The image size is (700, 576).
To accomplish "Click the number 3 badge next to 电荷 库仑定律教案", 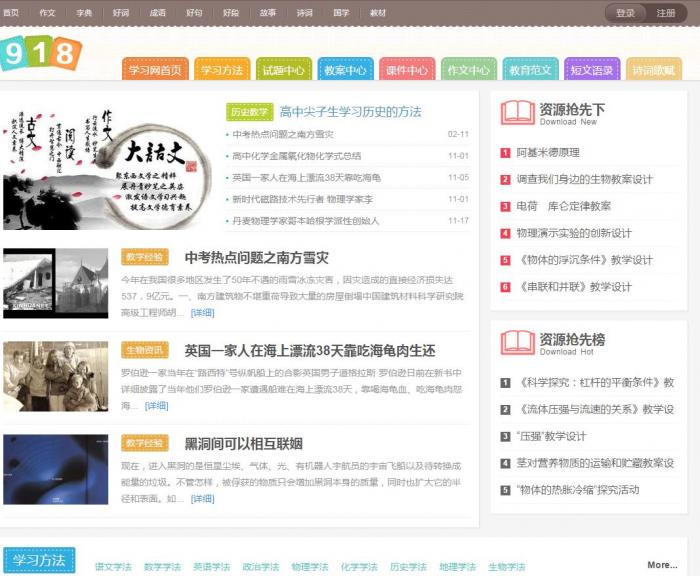I will point(505,206).
